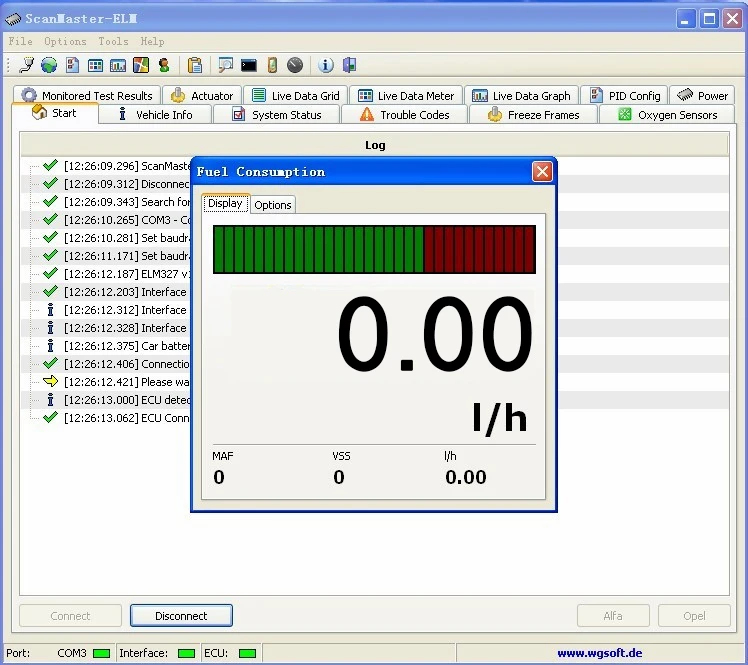
Task: Open the Vehicle Info tab
Action: [155, 114]
